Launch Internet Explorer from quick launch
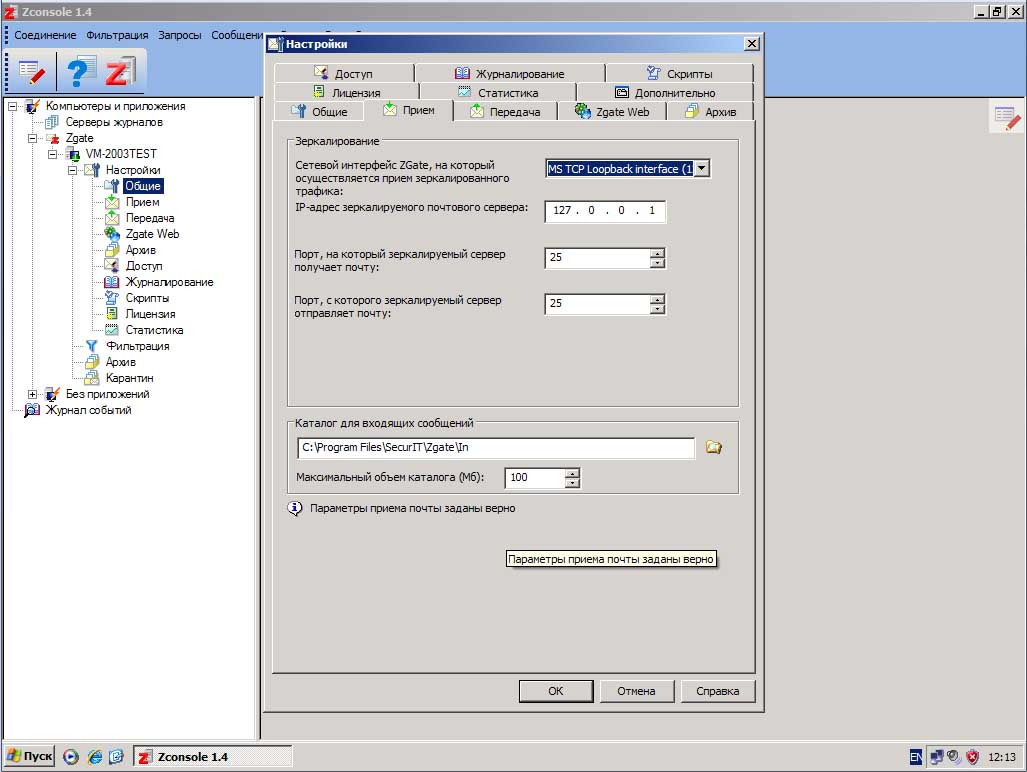Image resolution: width=1027 pixels, height=772 pixels. (95, 757)
